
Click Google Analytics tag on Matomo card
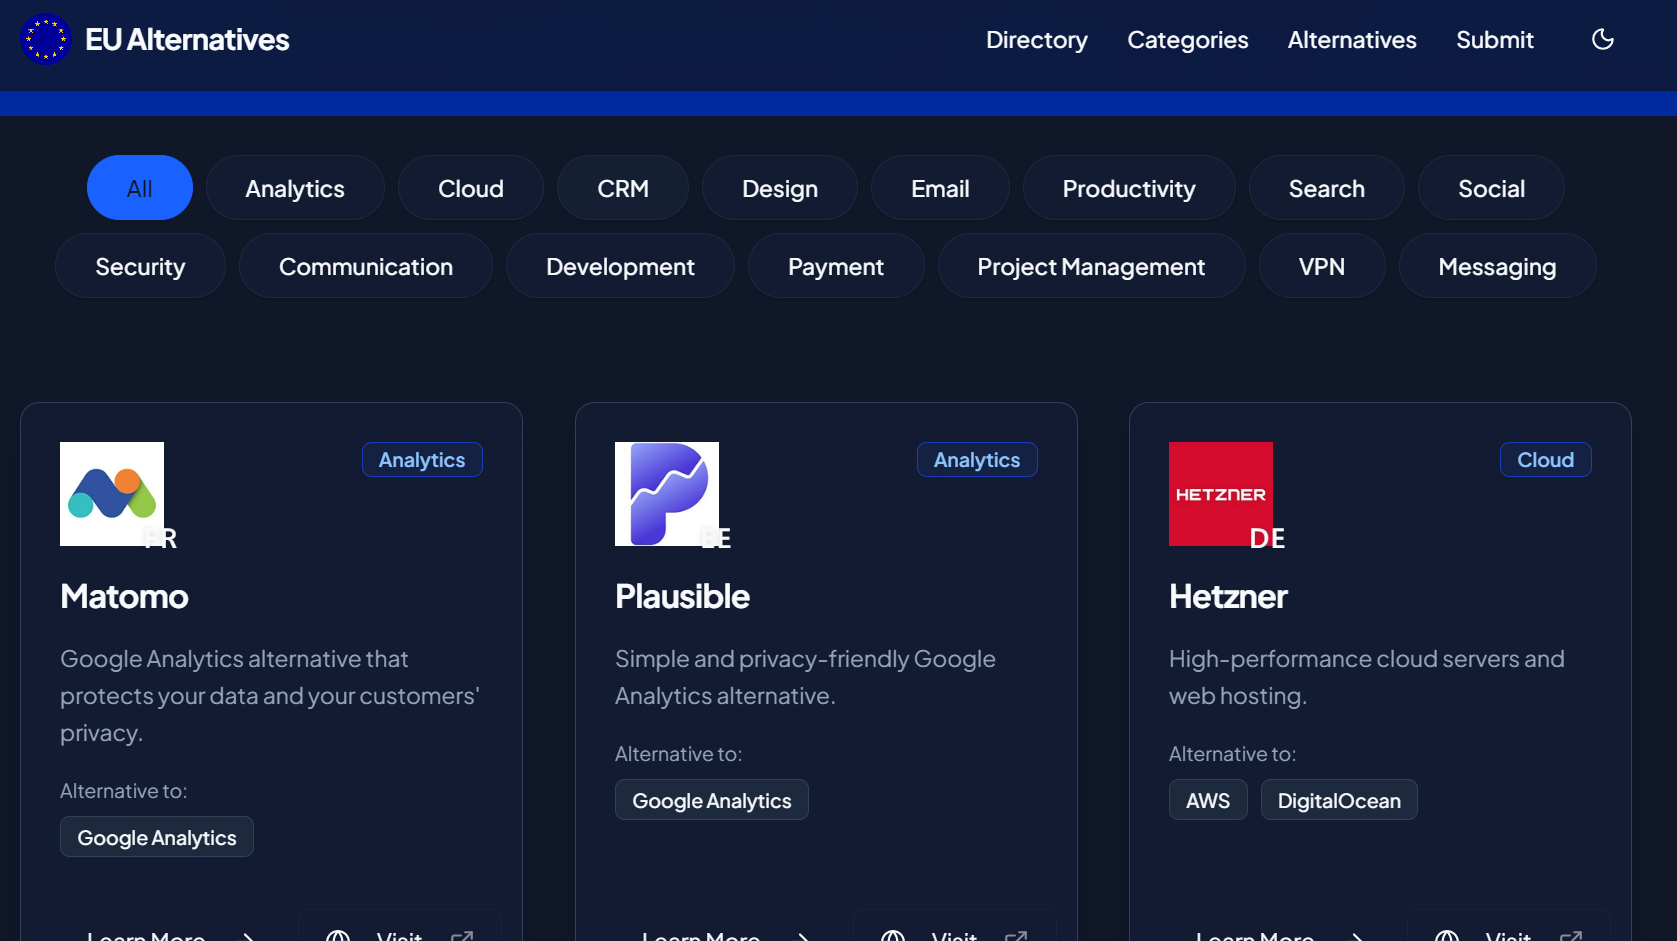point(157,837)
